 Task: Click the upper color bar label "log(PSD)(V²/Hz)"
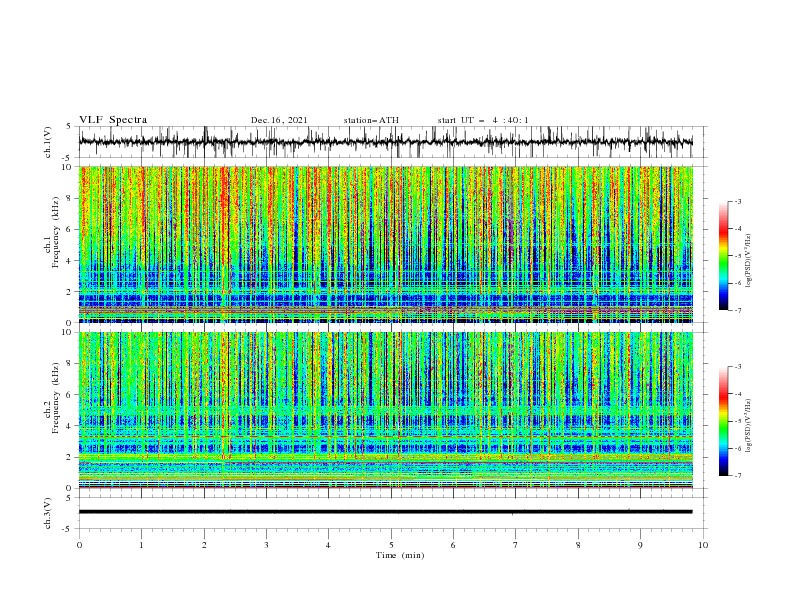click(x=748, y=261)
